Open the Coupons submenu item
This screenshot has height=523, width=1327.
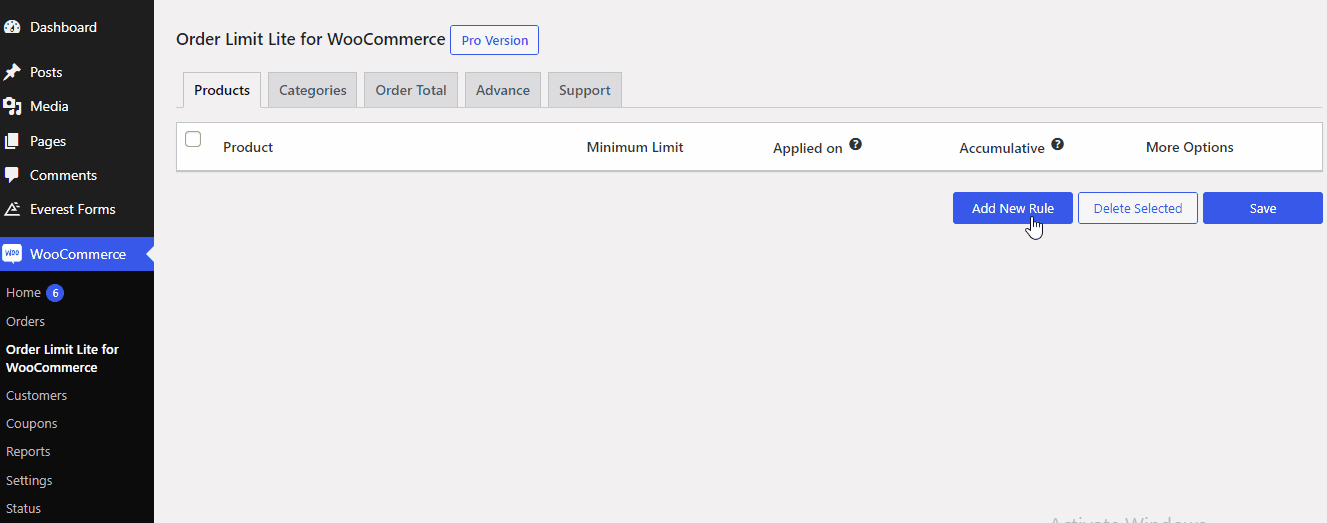pos(31,423)
